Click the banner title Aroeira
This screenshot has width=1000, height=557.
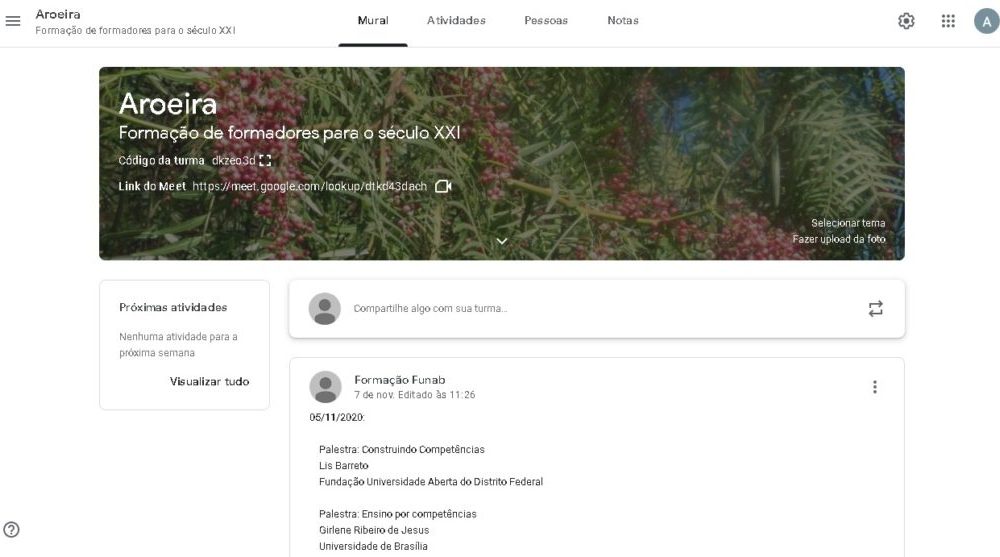coord(168,104)
